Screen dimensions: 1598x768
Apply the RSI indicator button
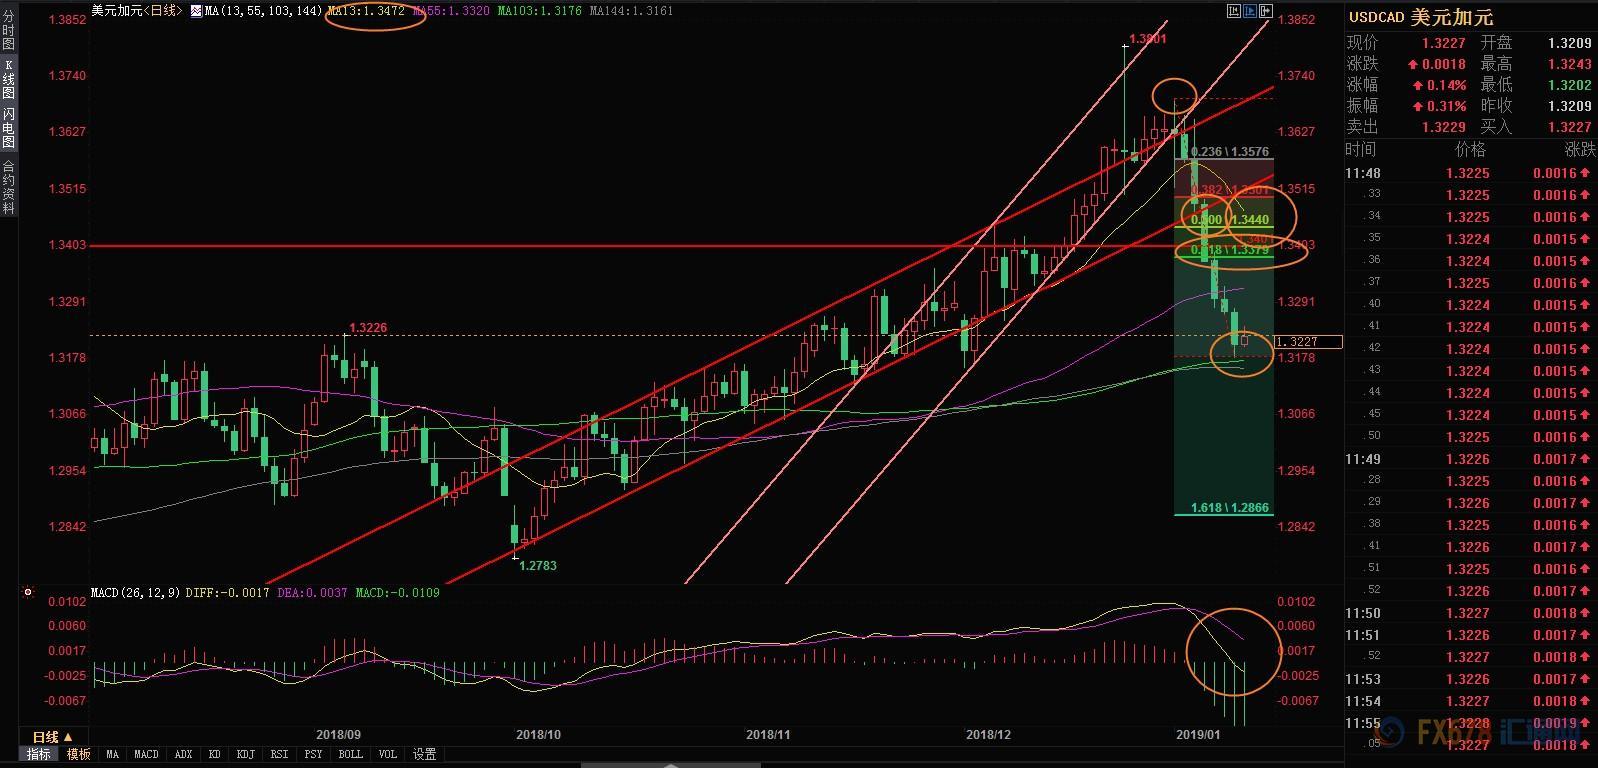(x=280, y=754)
